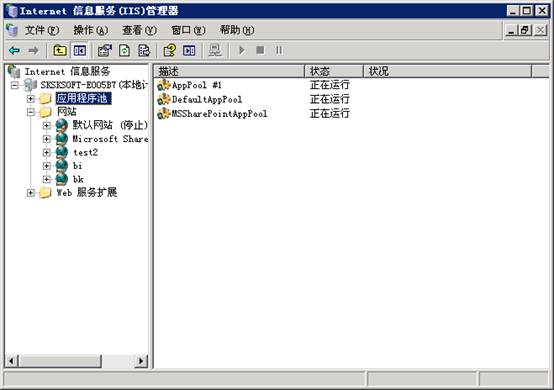
Task: Click the globe icon of bi site
Action: 61,165
